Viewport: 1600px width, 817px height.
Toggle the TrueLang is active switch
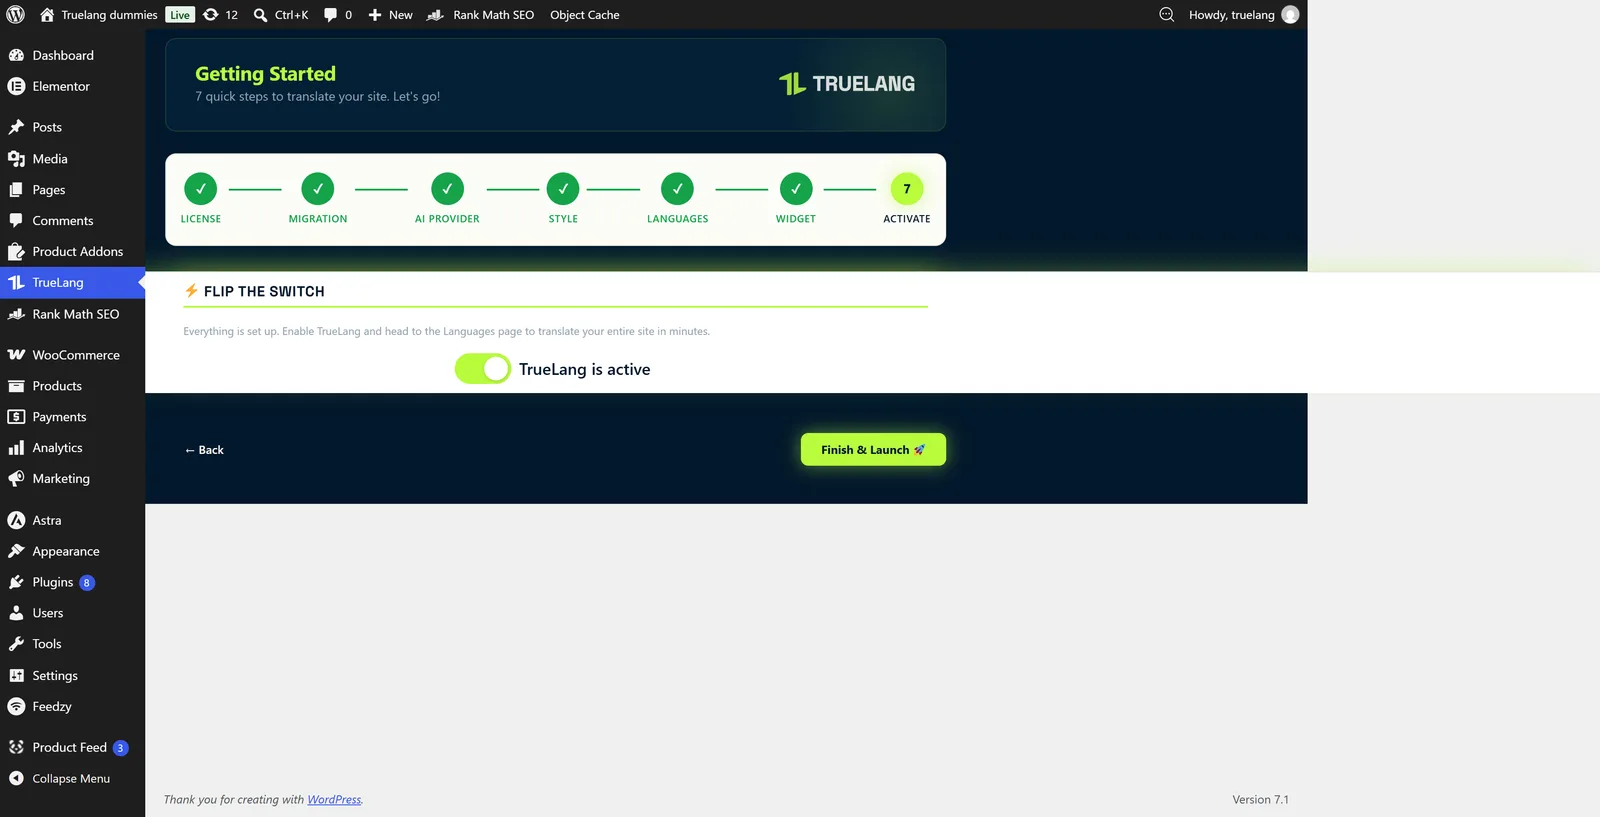(x=483, y=369)
